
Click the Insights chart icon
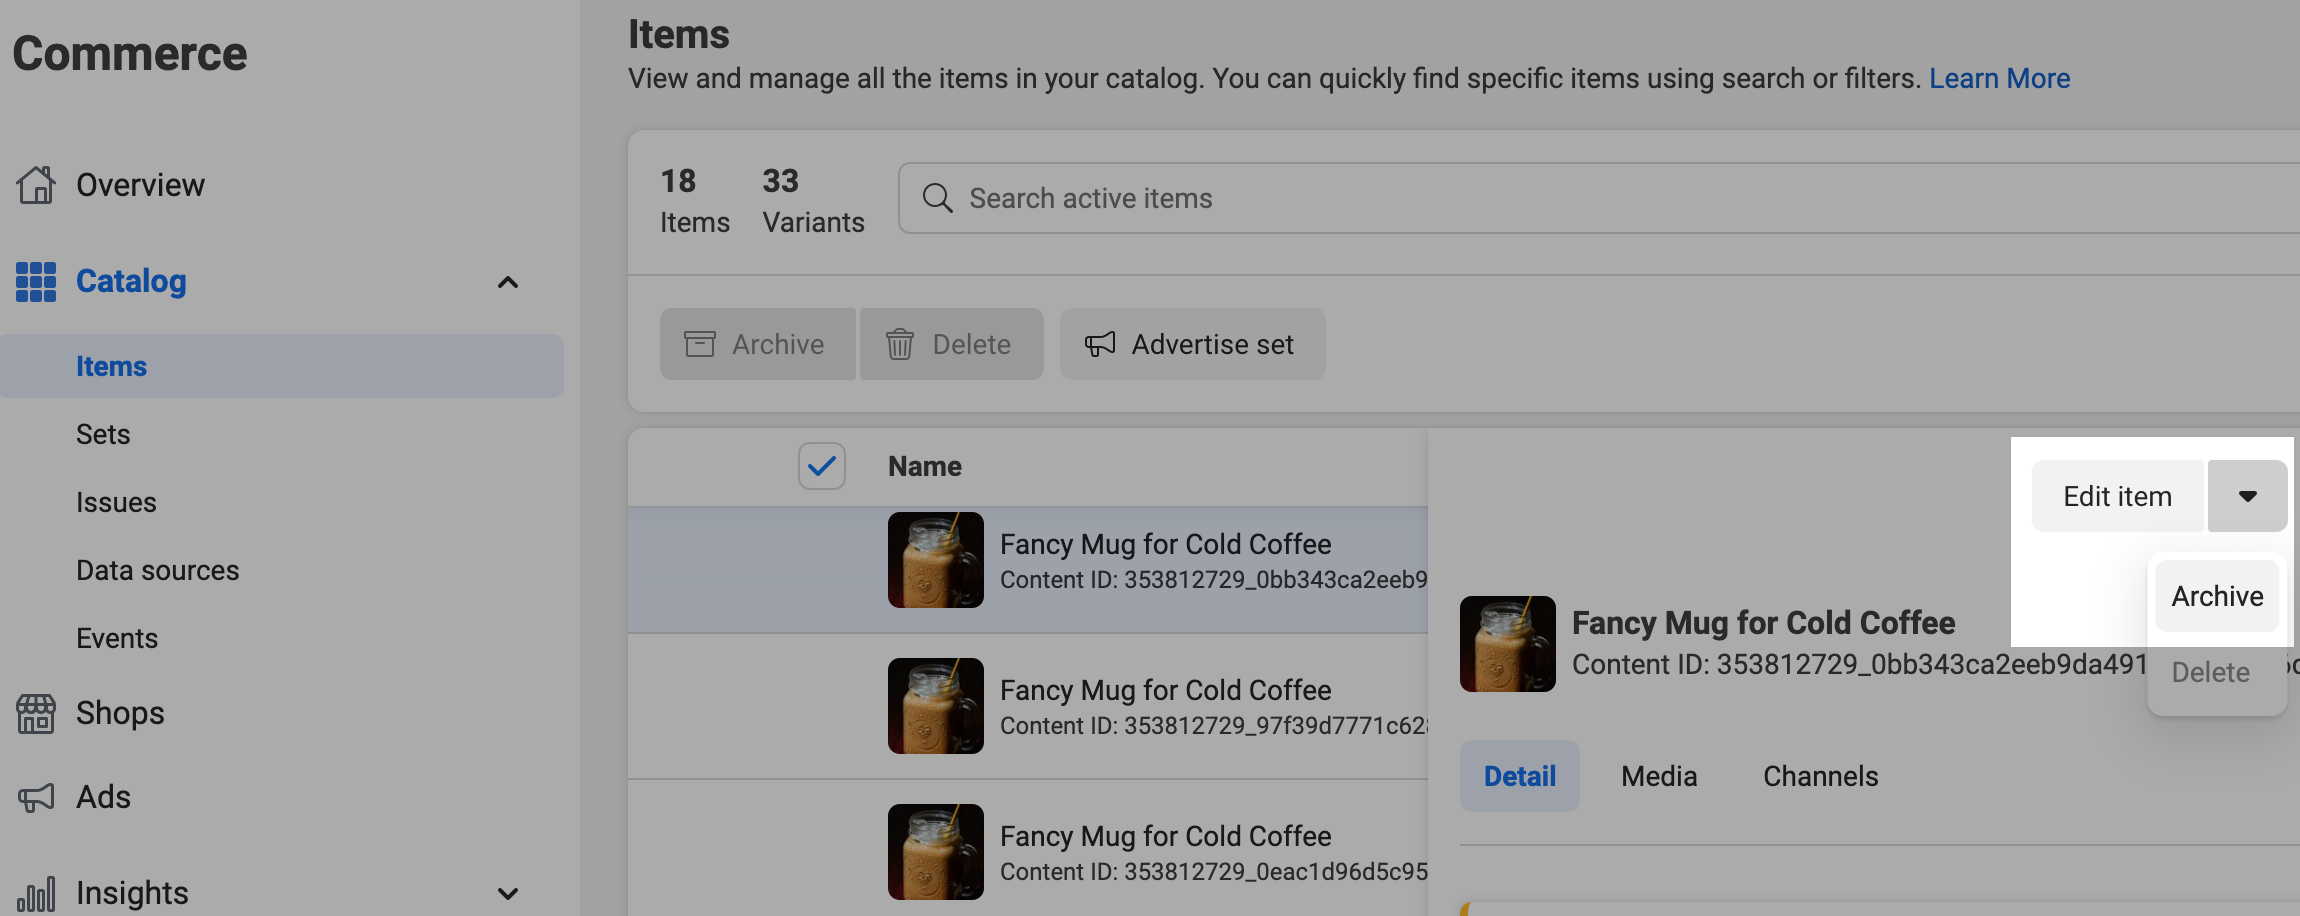(36, 893)
